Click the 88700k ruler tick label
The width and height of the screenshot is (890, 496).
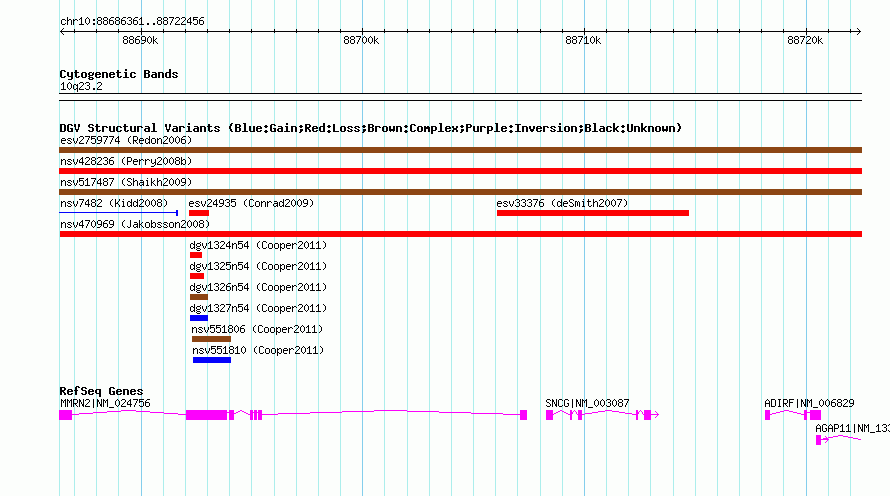[x=361, y=40]
